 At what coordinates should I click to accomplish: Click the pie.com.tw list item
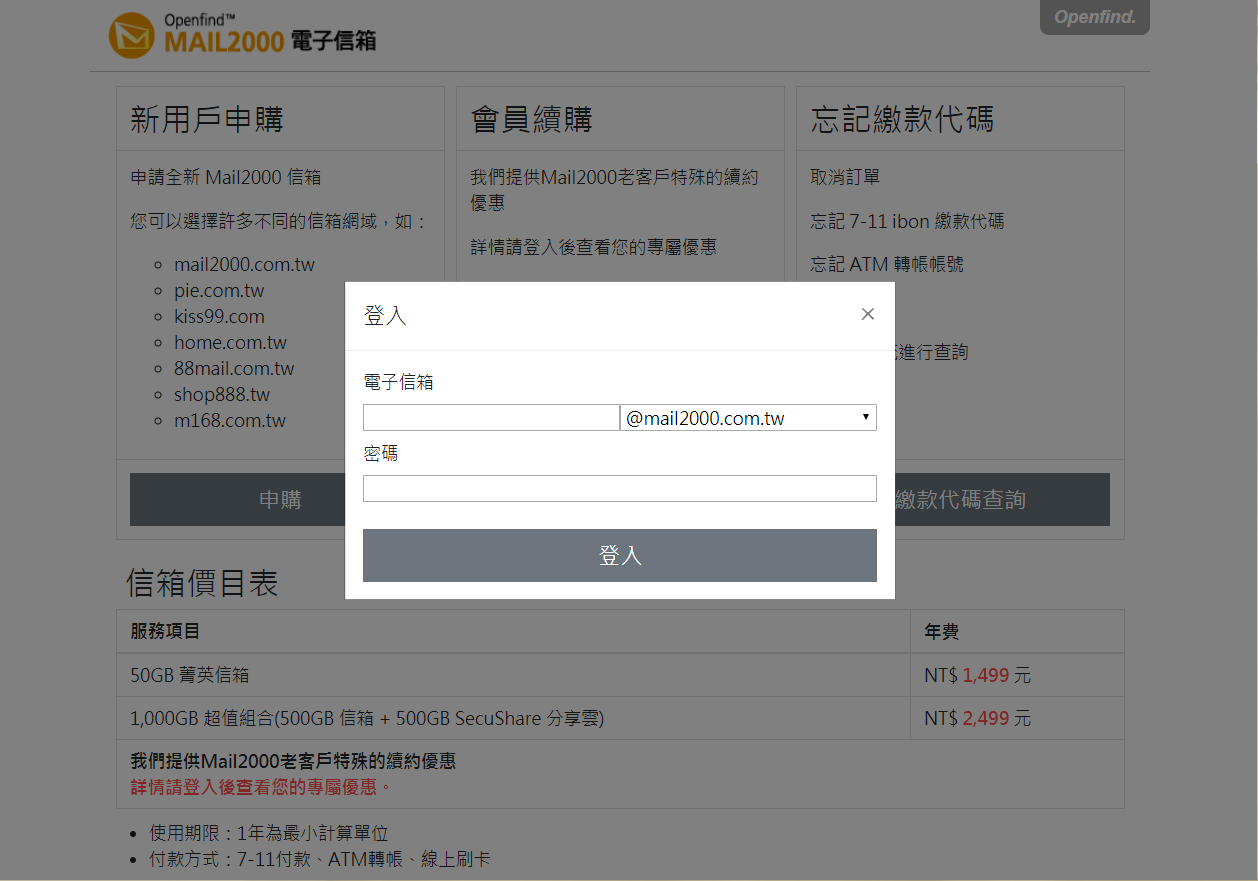point(219,291)
